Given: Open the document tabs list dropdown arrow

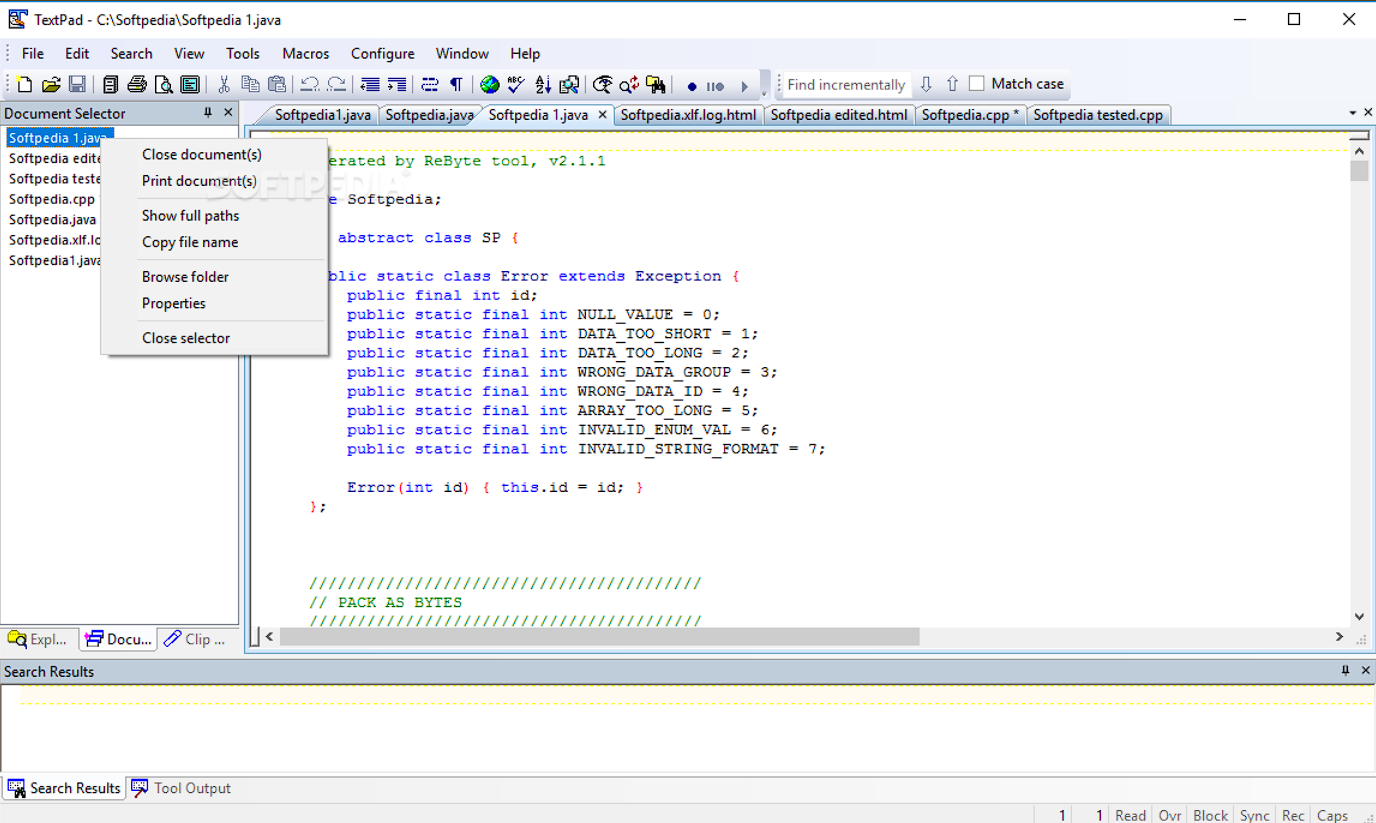Looking at the screenshot, I should pos(1352,113).
